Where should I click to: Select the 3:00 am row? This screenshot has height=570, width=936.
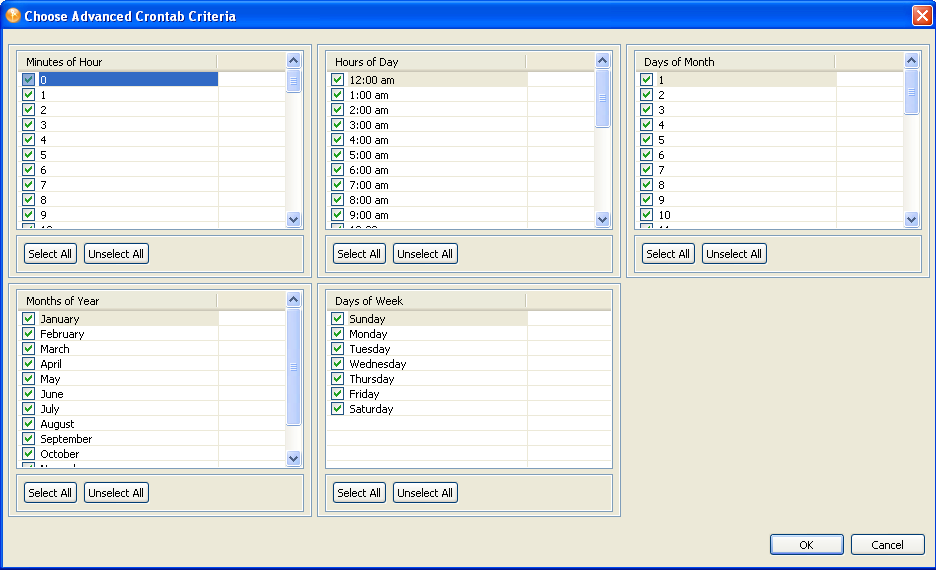click(461, 125)
